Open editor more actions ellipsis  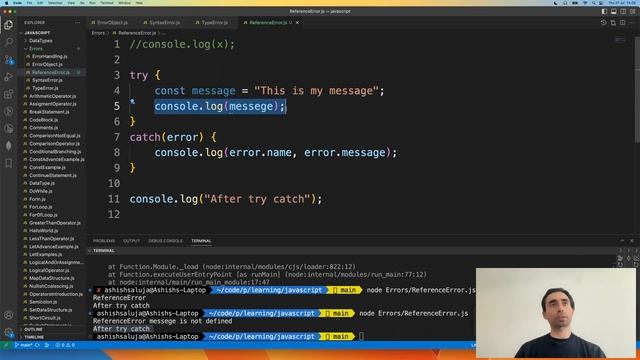(632, 23)
